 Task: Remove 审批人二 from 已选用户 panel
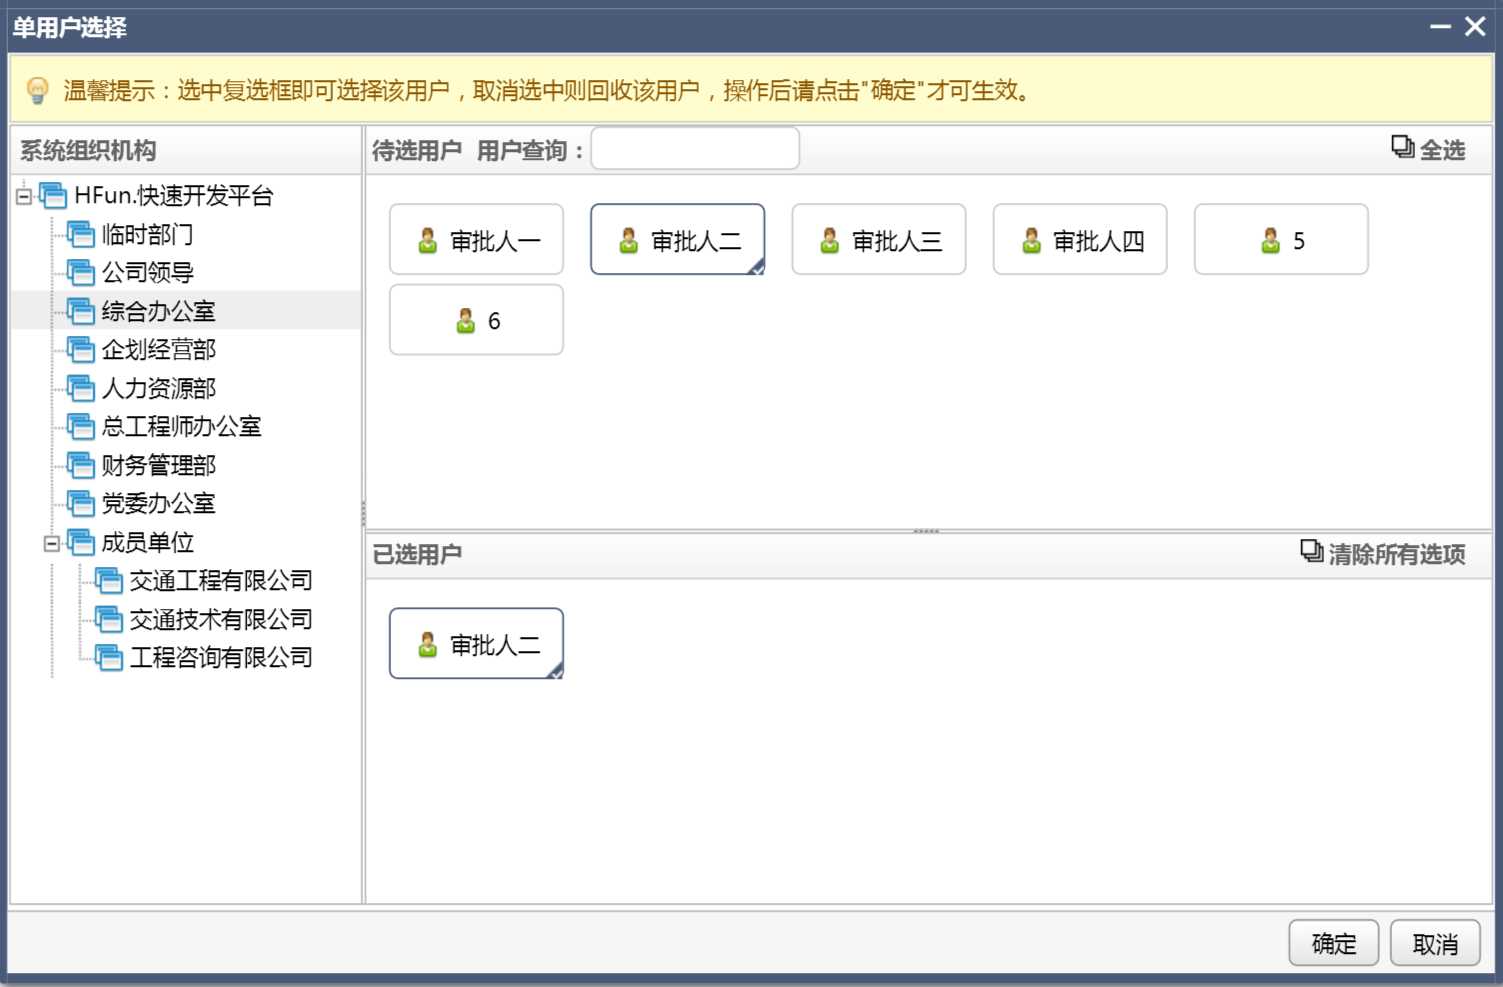pyautogui.click(x=476, y=643)
